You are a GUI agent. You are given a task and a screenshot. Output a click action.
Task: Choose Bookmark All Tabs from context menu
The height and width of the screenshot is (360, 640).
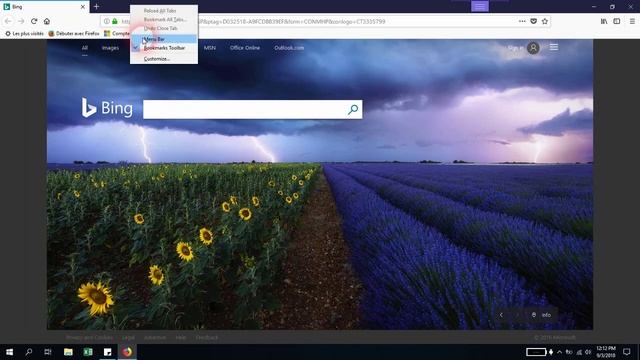pyautogui.click(x=164, y=19)
